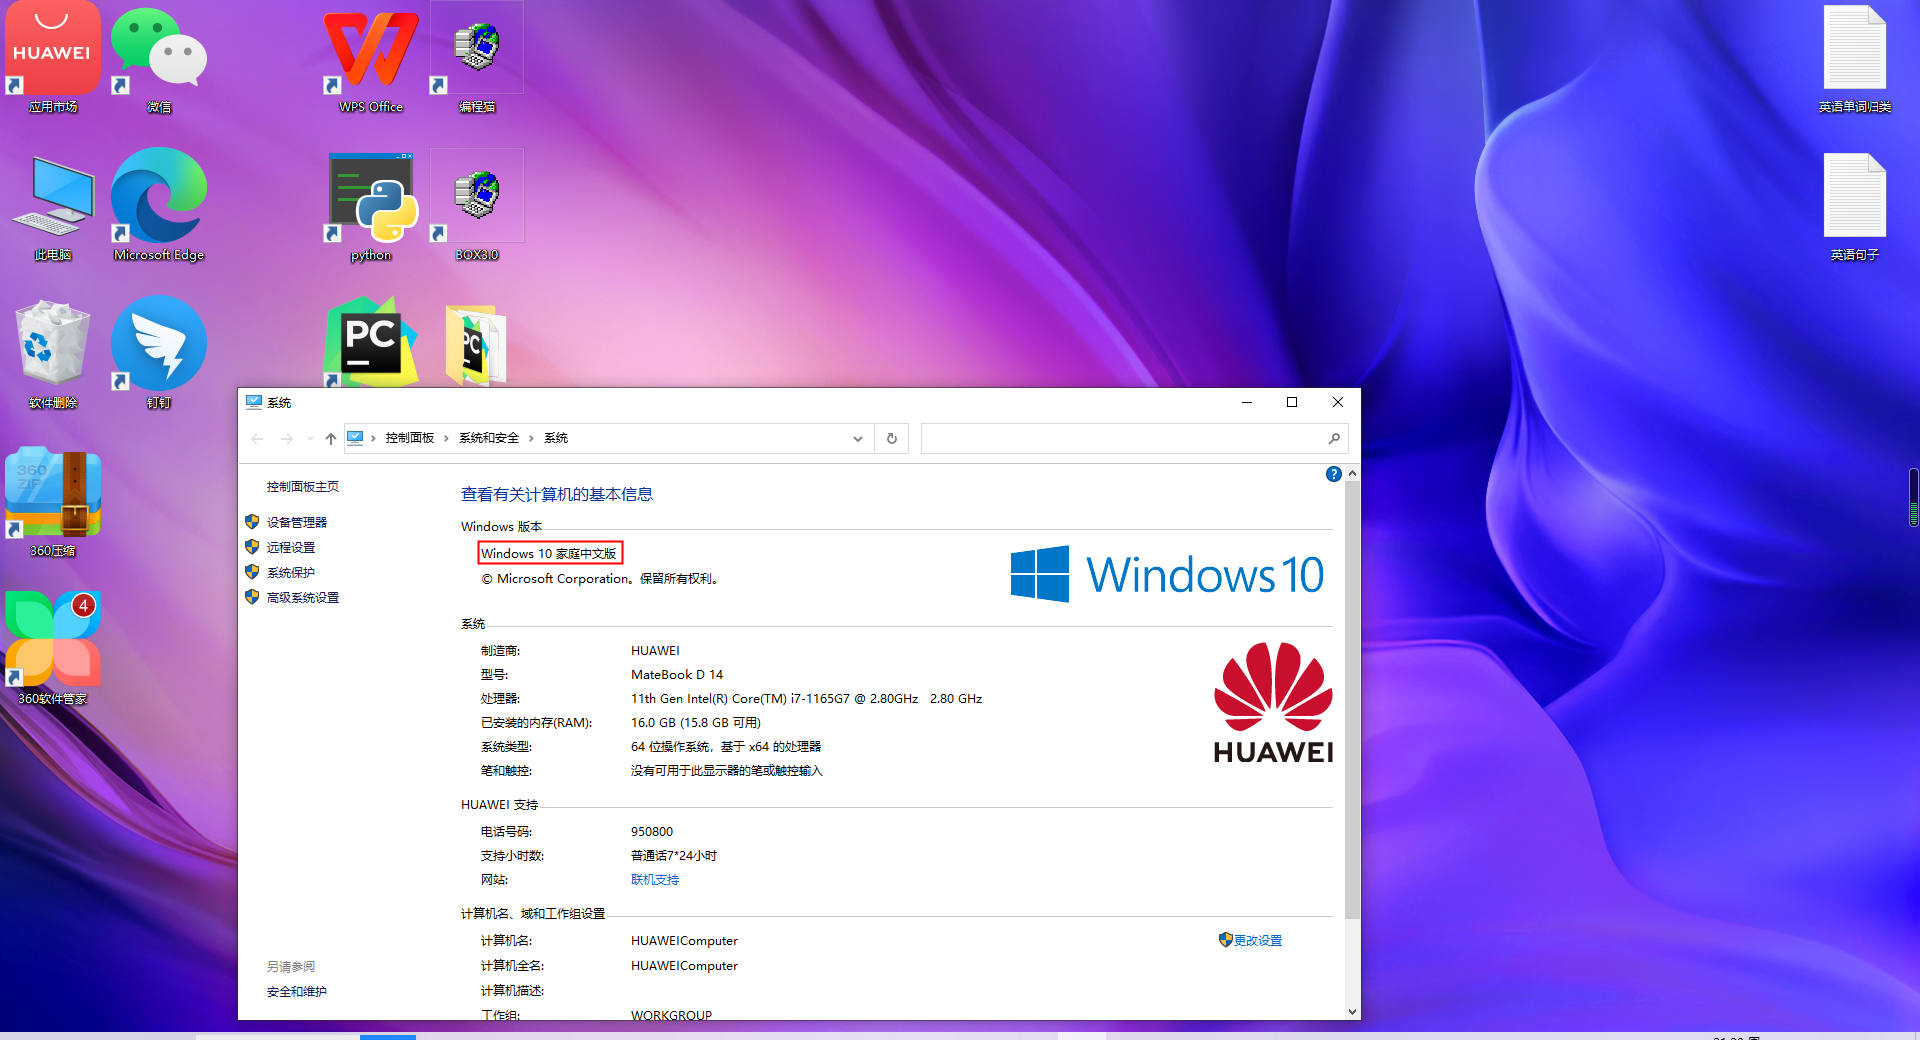Open the PyCharm desktop shortcut
The height and width of the screenshot is (1040, 1920).
pos(371,342)
